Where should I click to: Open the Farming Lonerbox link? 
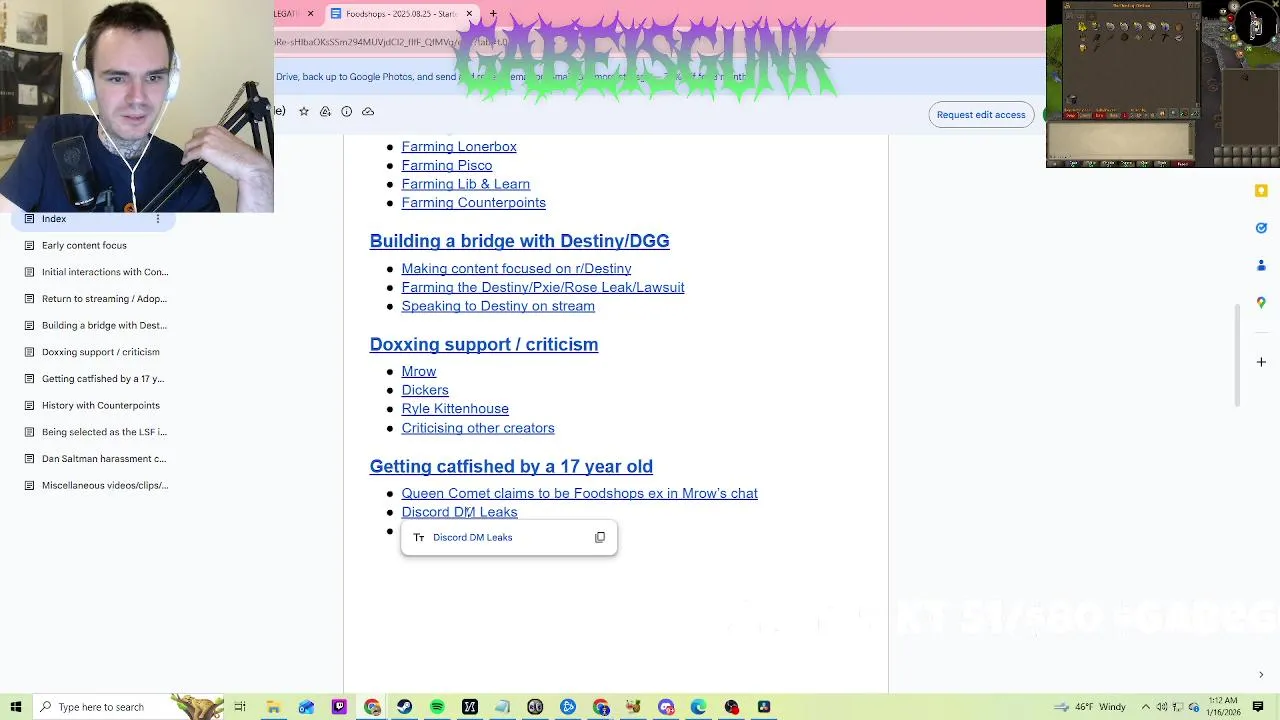(459, 146)
